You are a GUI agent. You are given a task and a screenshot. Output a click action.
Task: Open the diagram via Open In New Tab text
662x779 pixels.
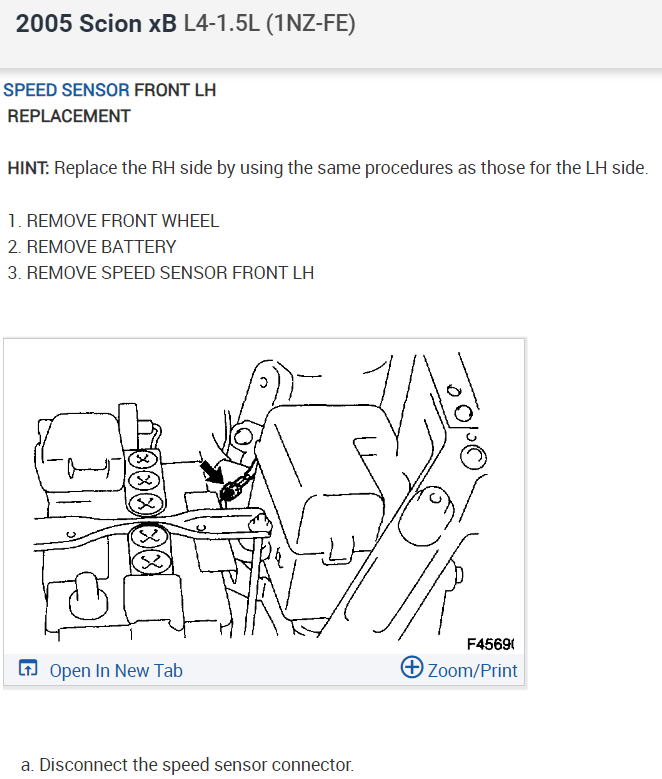[116, 671]
